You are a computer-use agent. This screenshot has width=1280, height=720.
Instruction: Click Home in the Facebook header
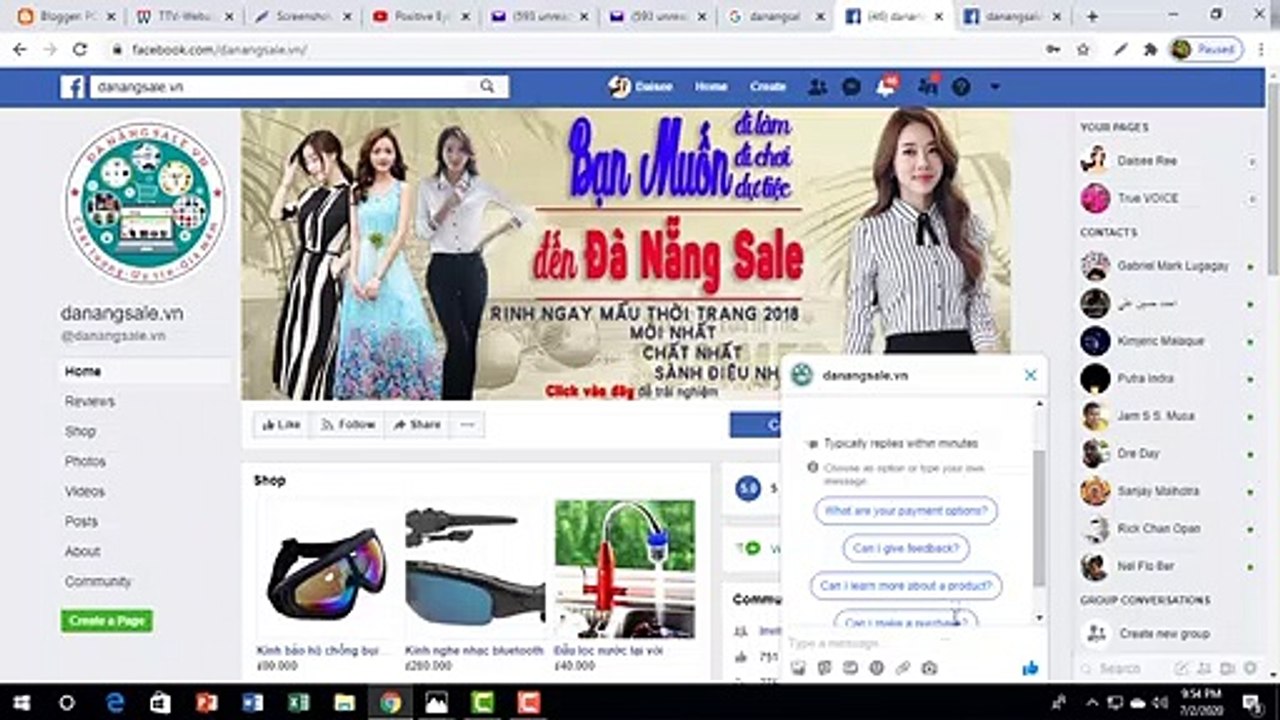[711, 87]
